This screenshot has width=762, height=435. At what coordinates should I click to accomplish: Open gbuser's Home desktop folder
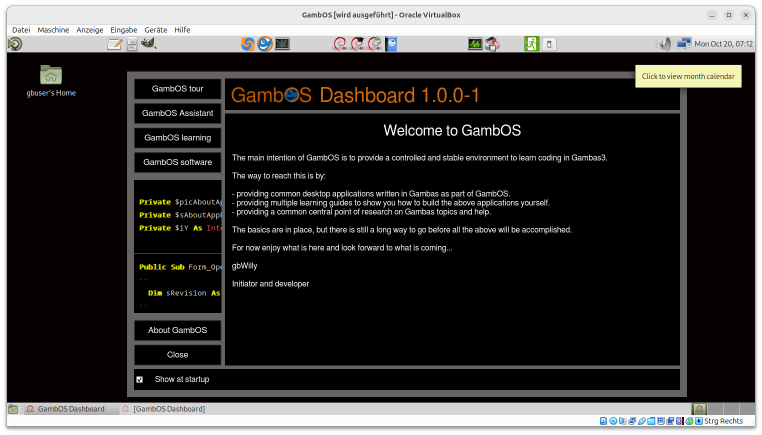tap(51, 76)
